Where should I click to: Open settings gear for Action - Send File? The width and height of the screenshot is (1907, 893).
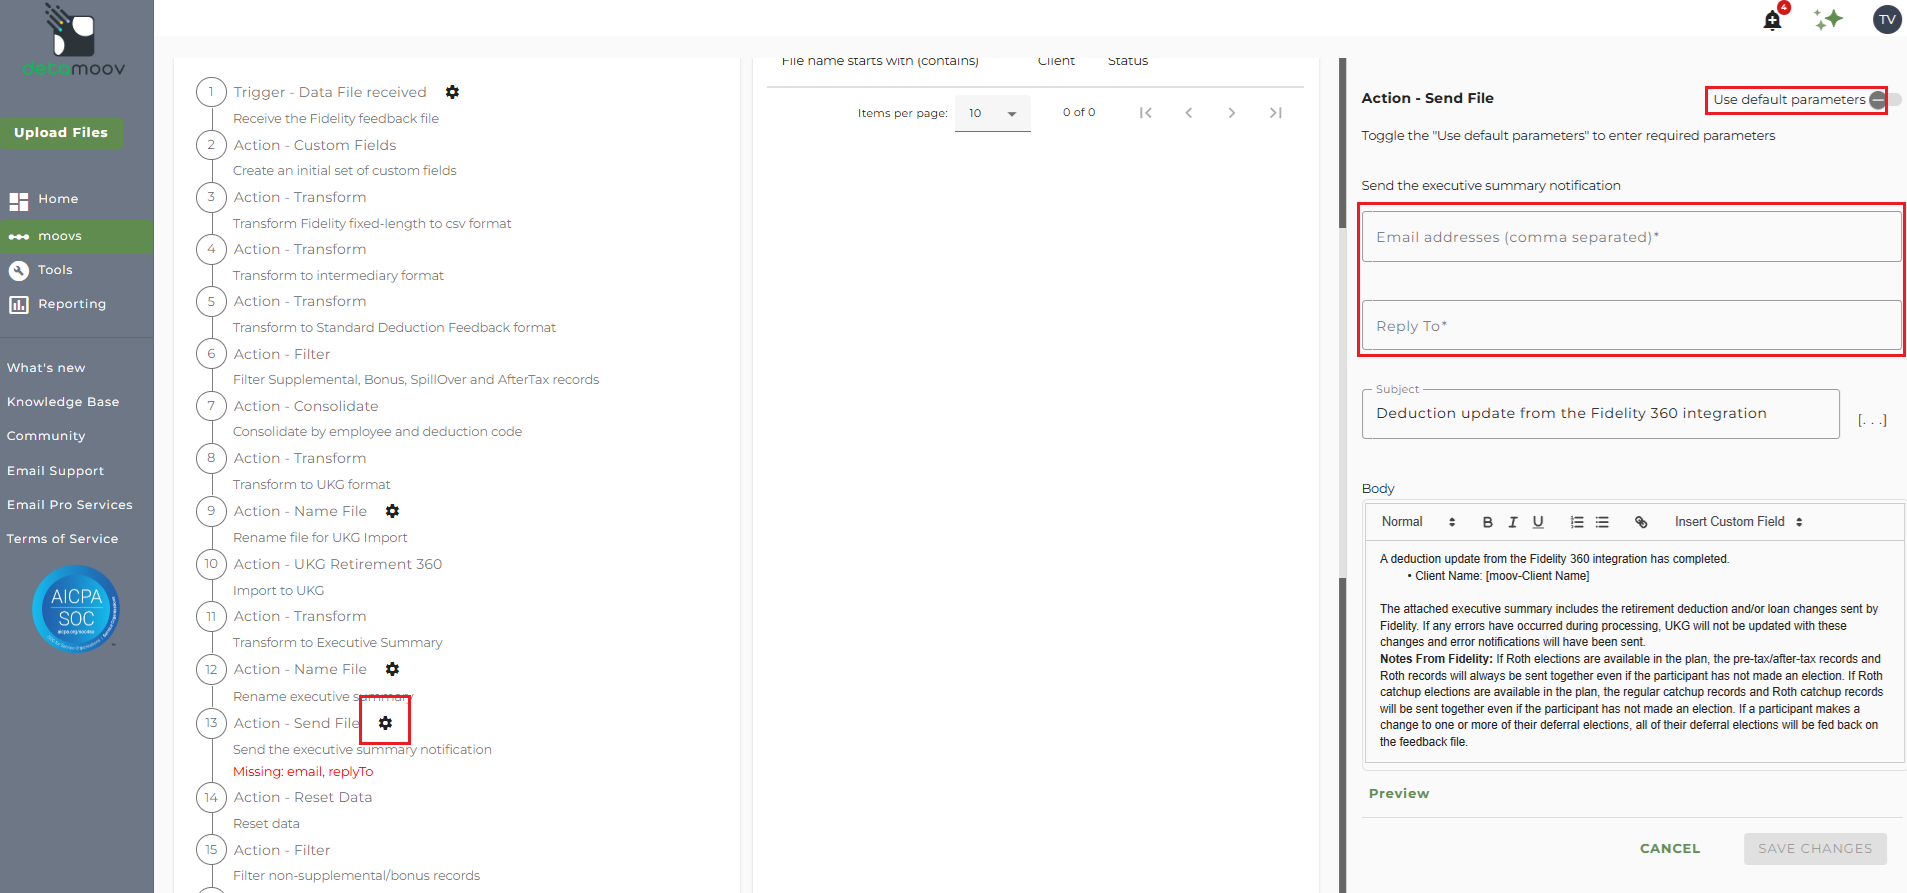click(385, 723)
